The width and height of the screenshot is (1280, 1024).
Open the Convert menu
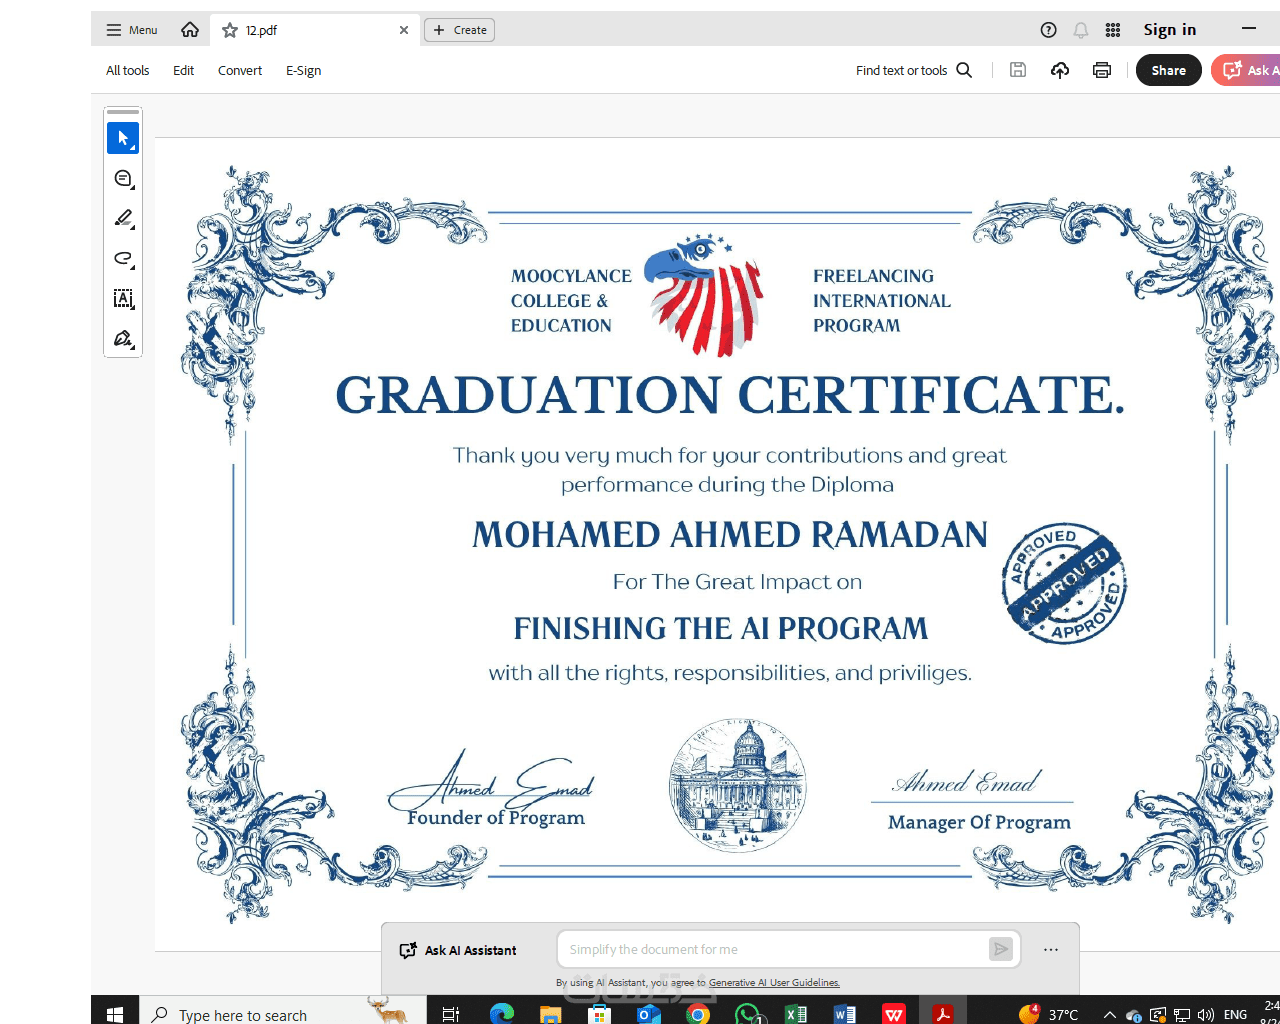coord(240,70)
